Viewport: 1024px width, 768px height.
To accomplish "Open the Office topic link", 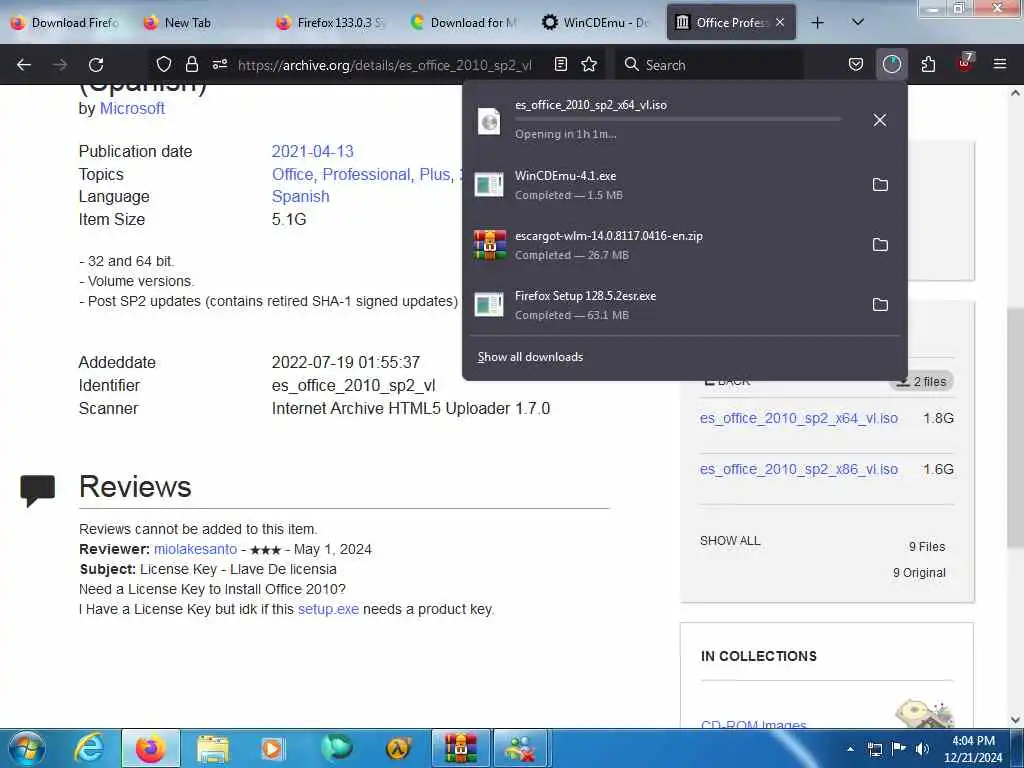I will click(x=293, y=174).
